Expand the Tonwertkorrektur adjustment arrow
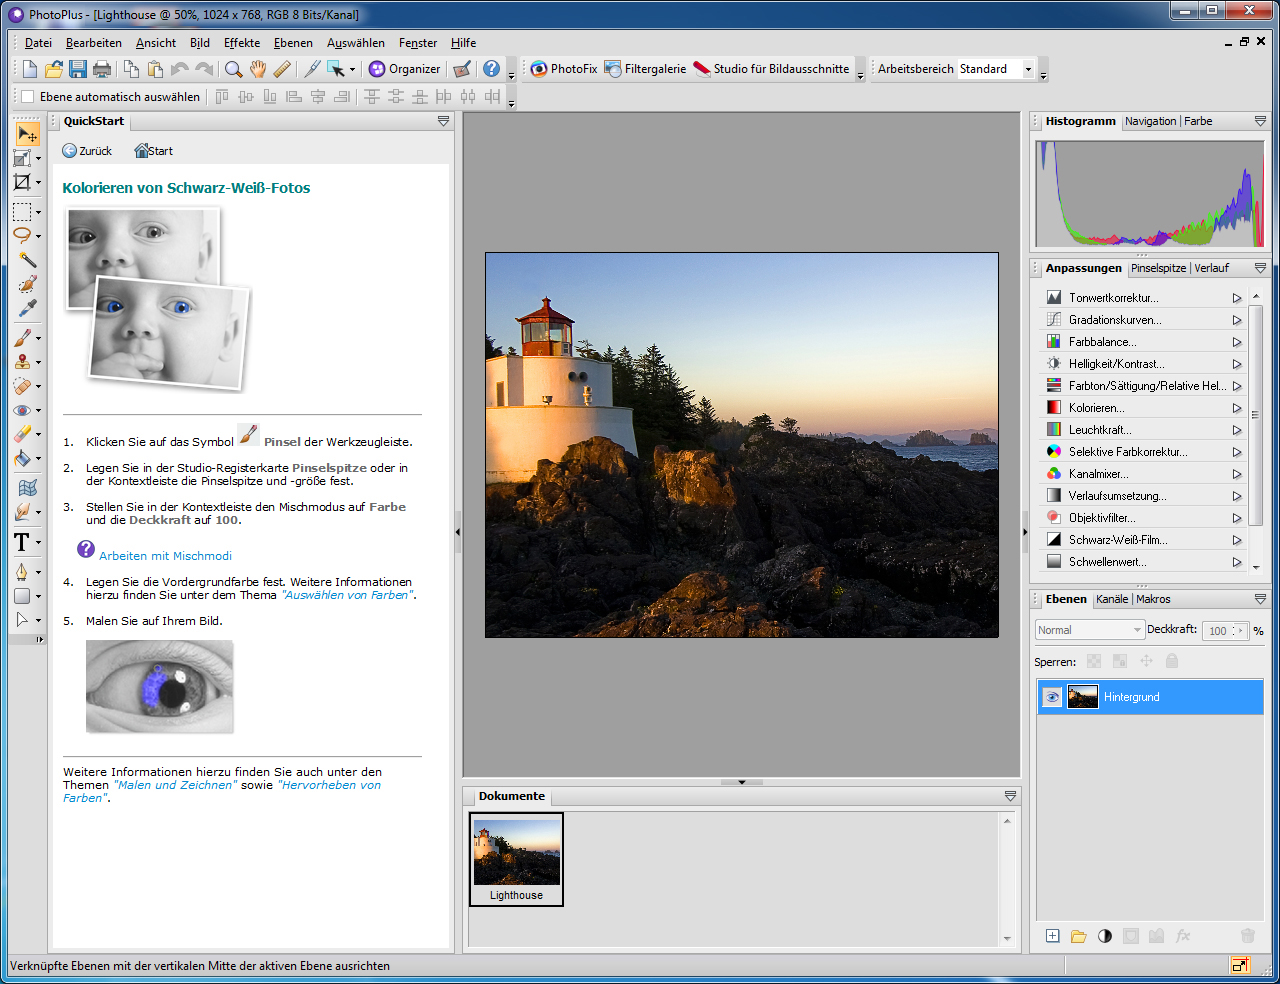 point(1237,298)
